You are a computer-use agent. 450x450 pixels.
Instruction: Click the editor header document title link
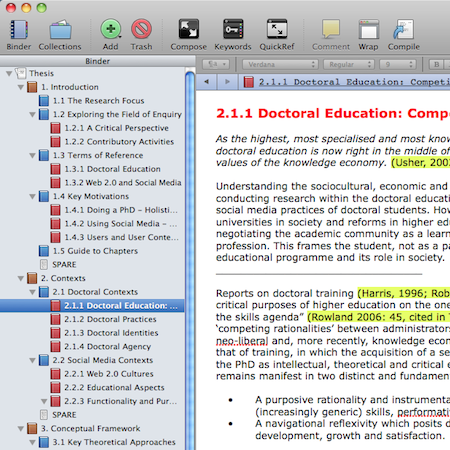pos(354,82)
